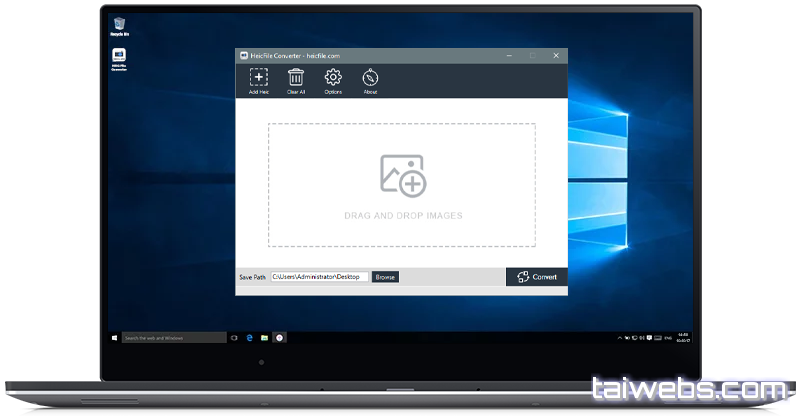This screenshot has height=417, width=800.
Task: Open the About compass icon
Action: (x=370, y=78)
